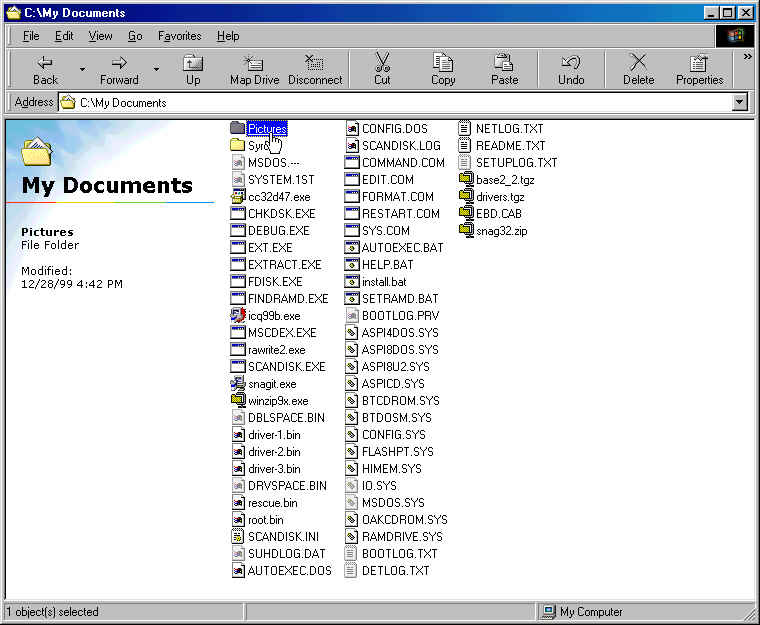Select the README.TXT file
This screenshot has height=625, width=760.
coord(510,145)
